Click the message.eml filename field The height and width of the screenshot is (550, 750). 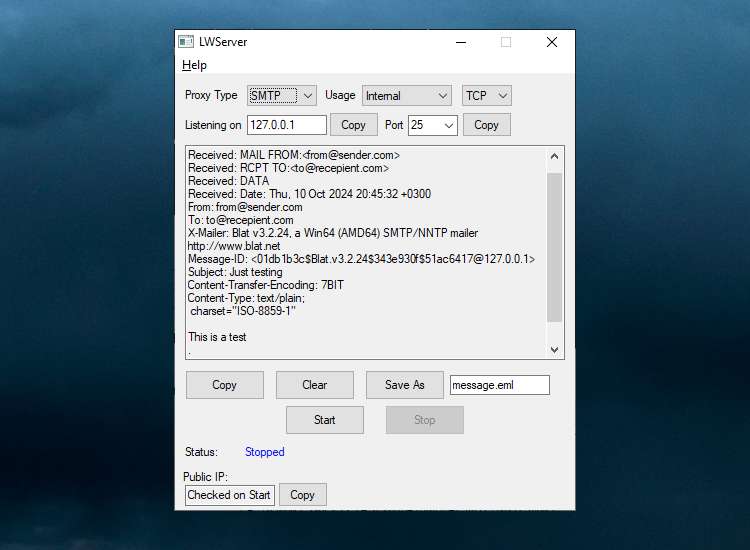coord(499,385)
